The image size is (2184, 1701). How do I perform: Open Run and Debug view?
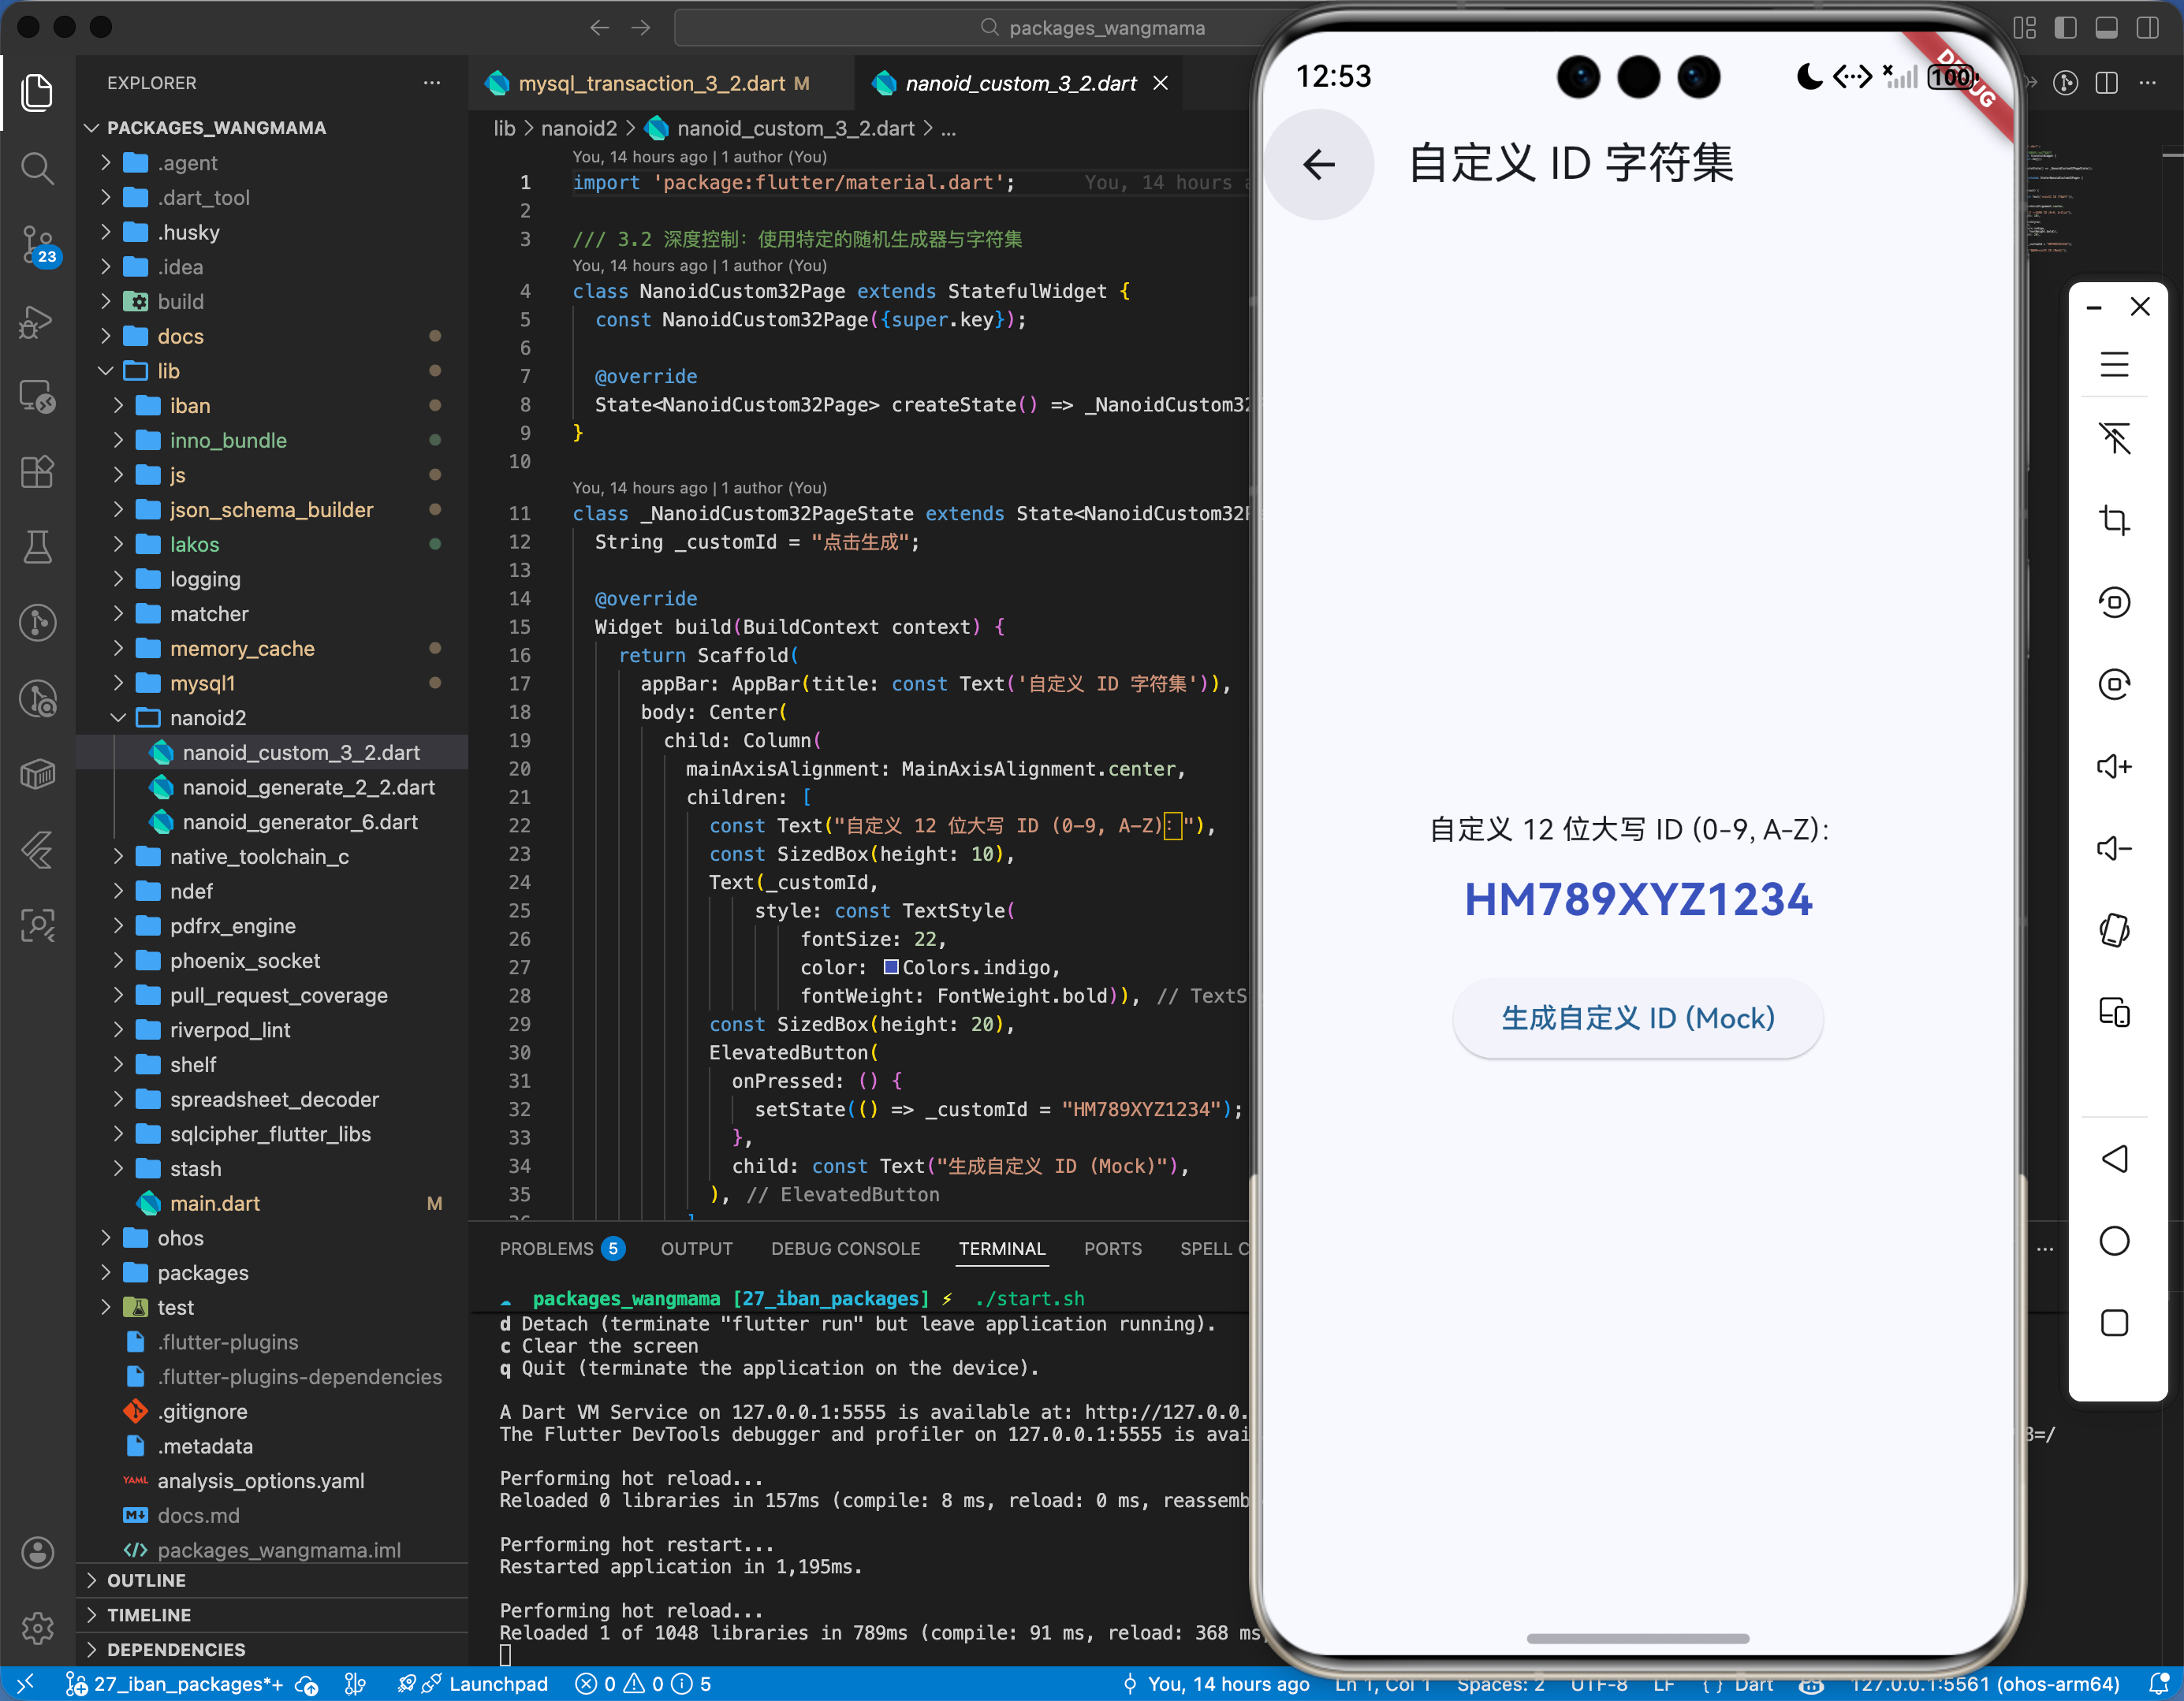click(x=37, y=321)
